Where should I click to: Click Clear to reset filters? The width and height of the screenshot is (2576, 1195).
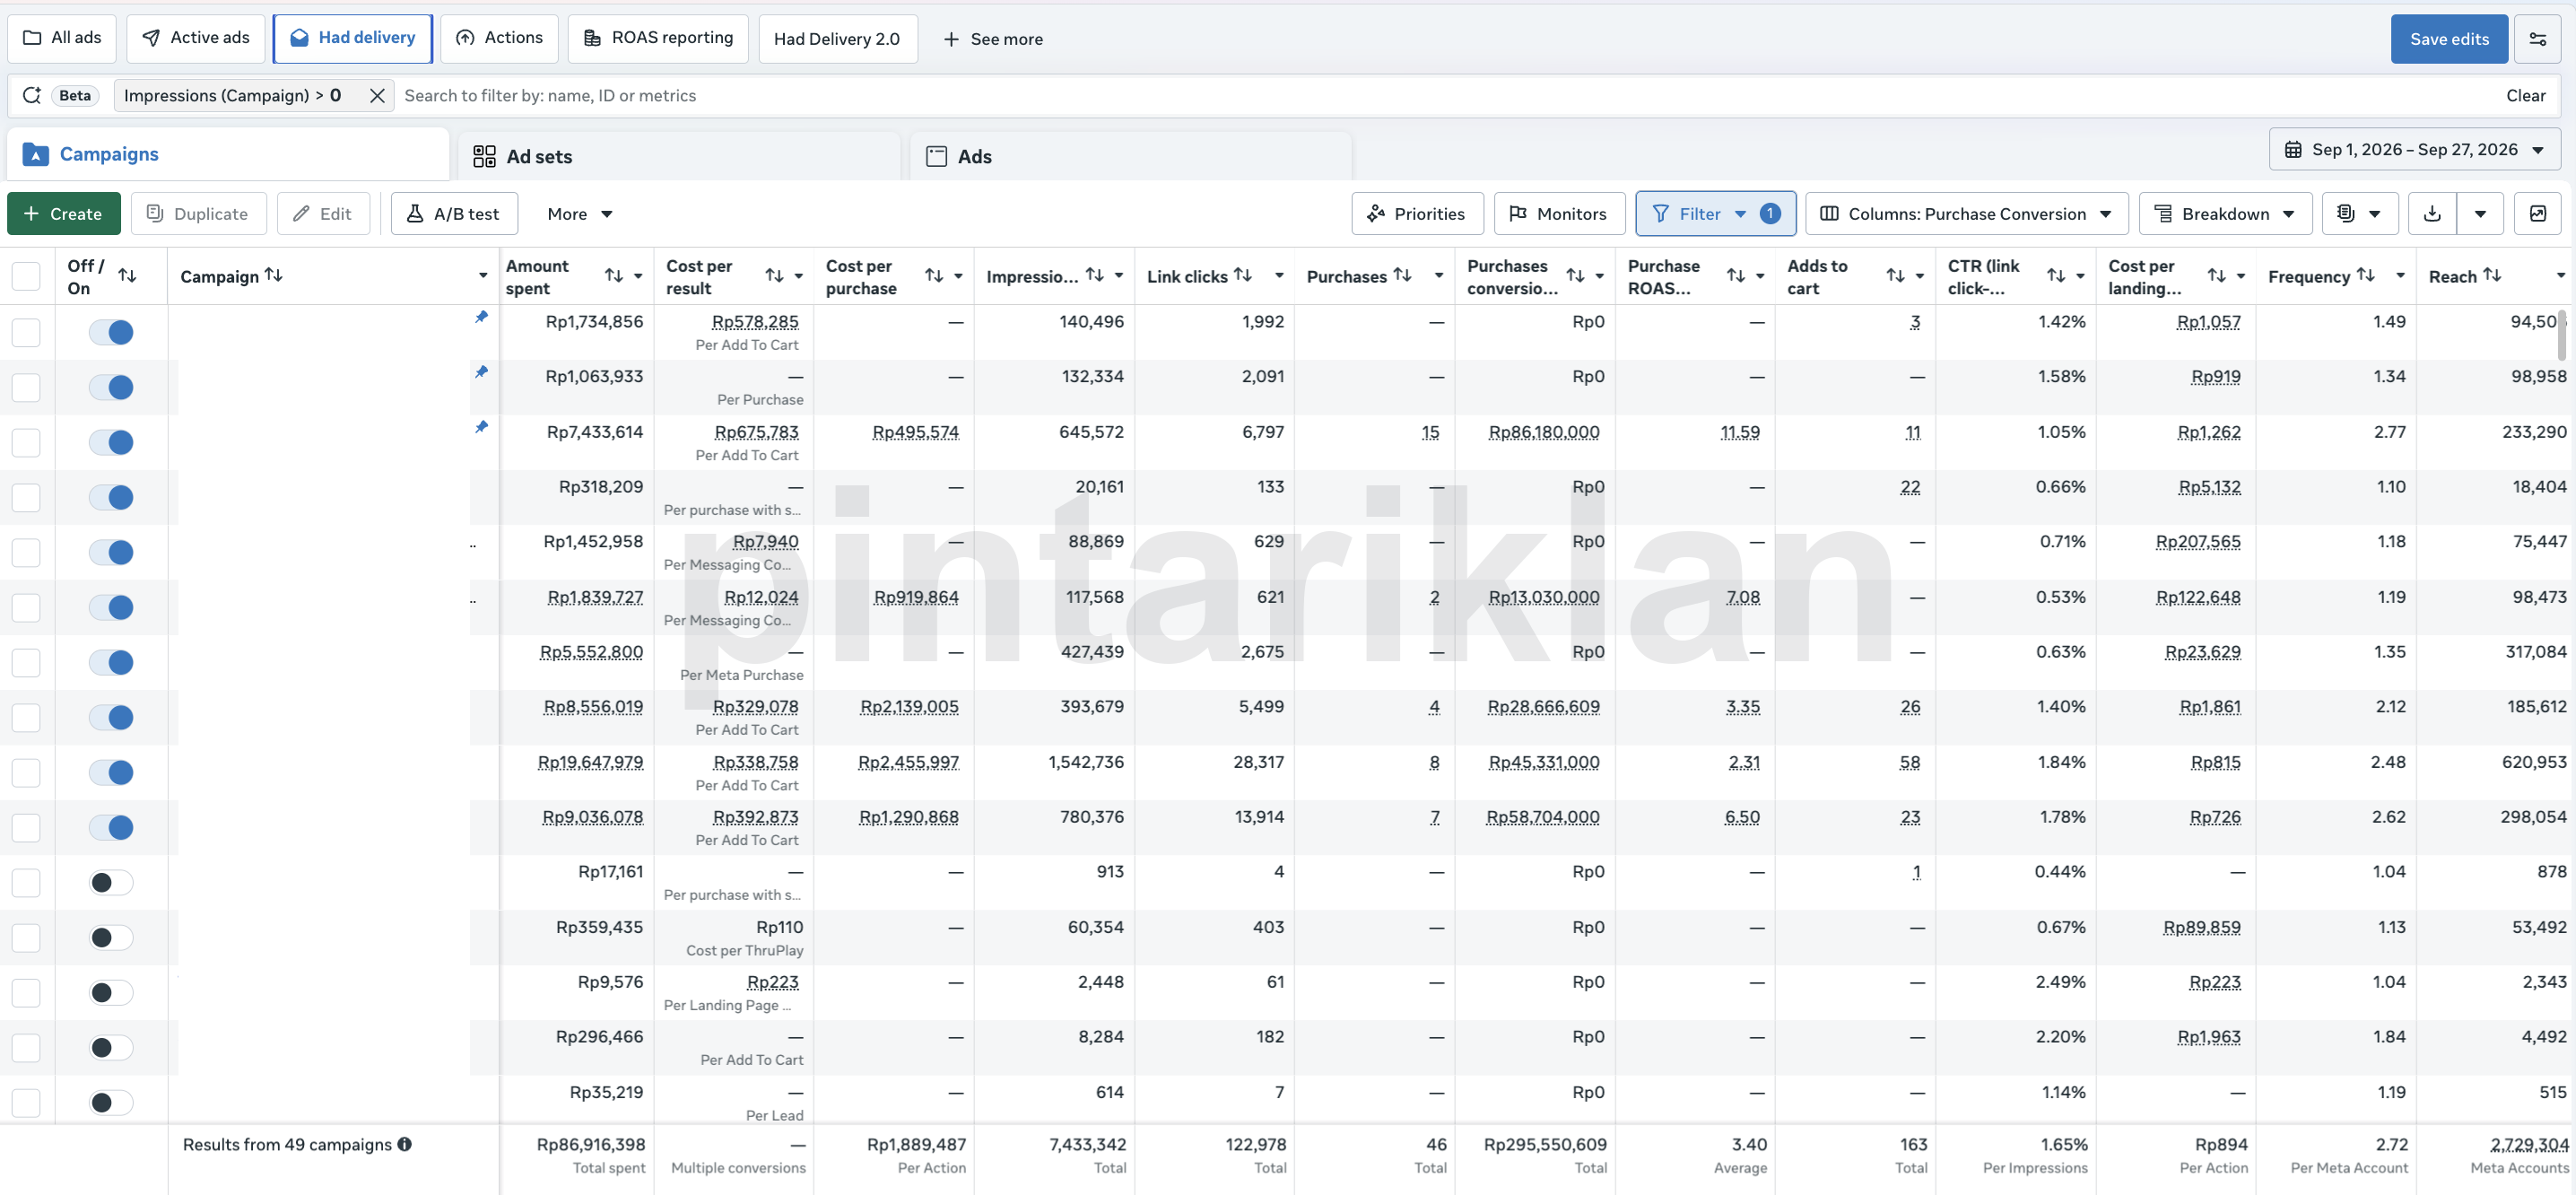(2525, 95)
